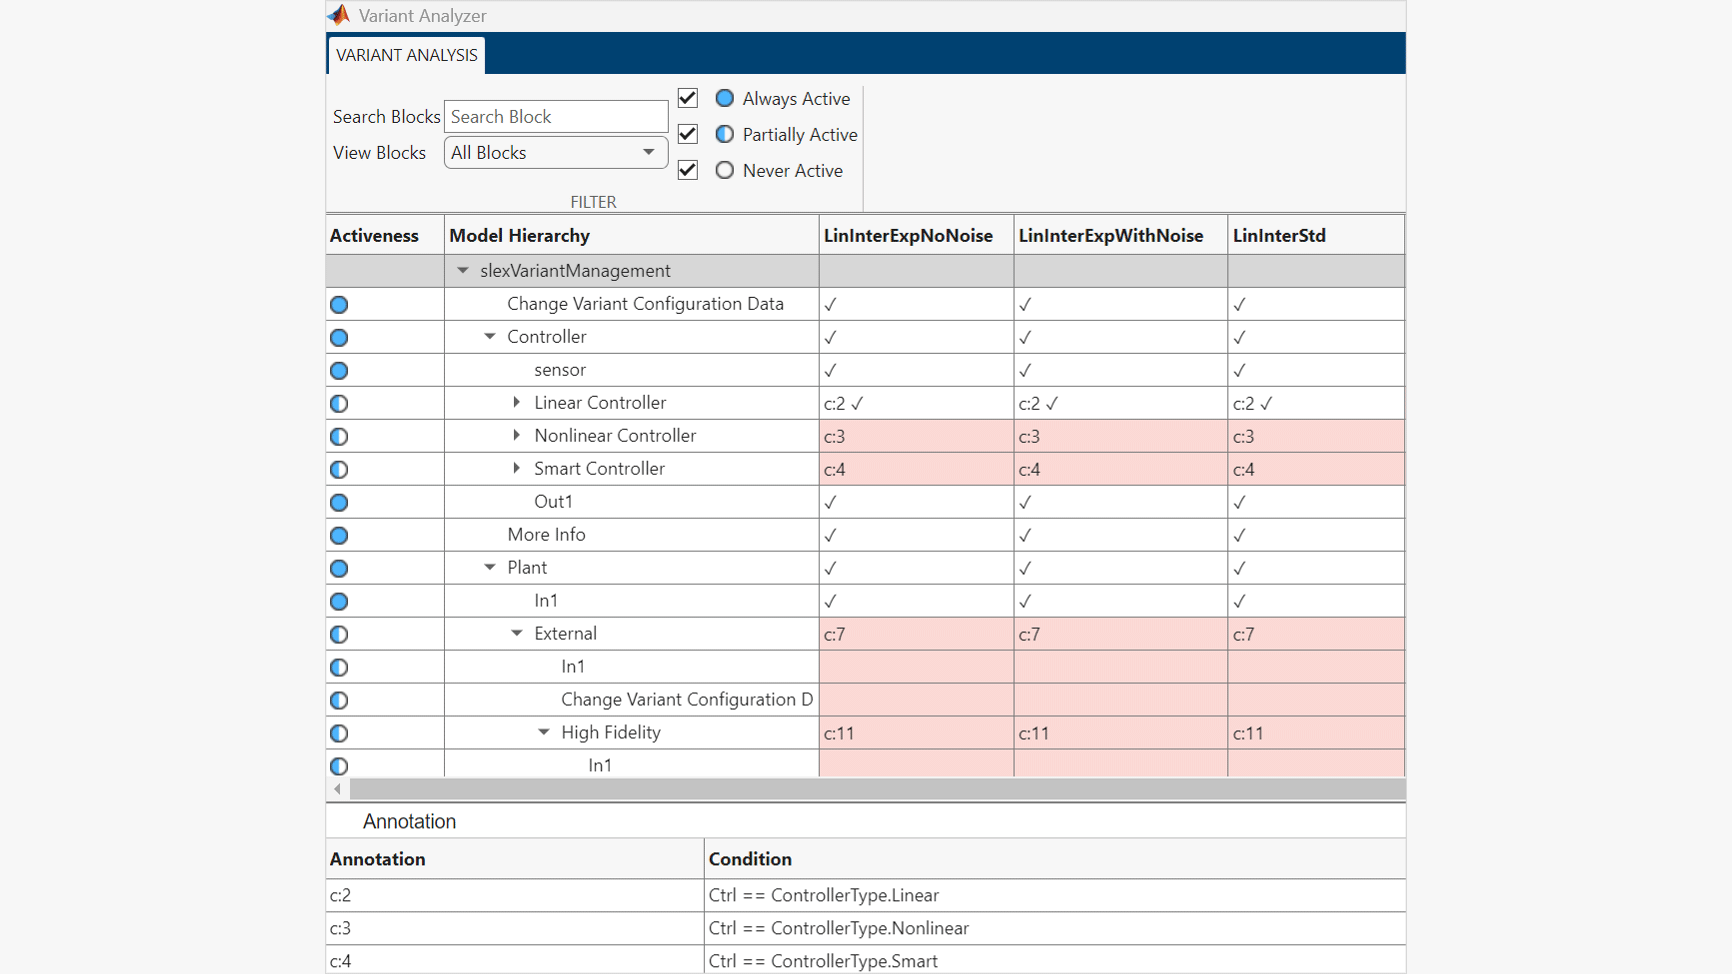Click activeness icon for More Info row
The width and height of the screenshot is (1732, 974).
coord(339,535)
